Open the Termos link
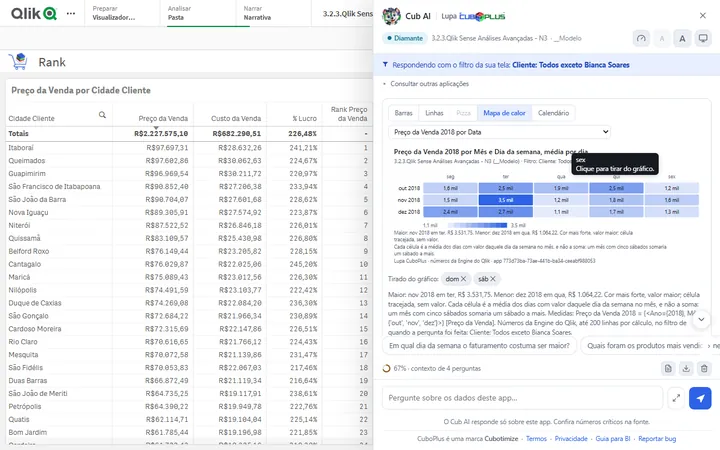The image size is (720, 450). tap(536, 439)
